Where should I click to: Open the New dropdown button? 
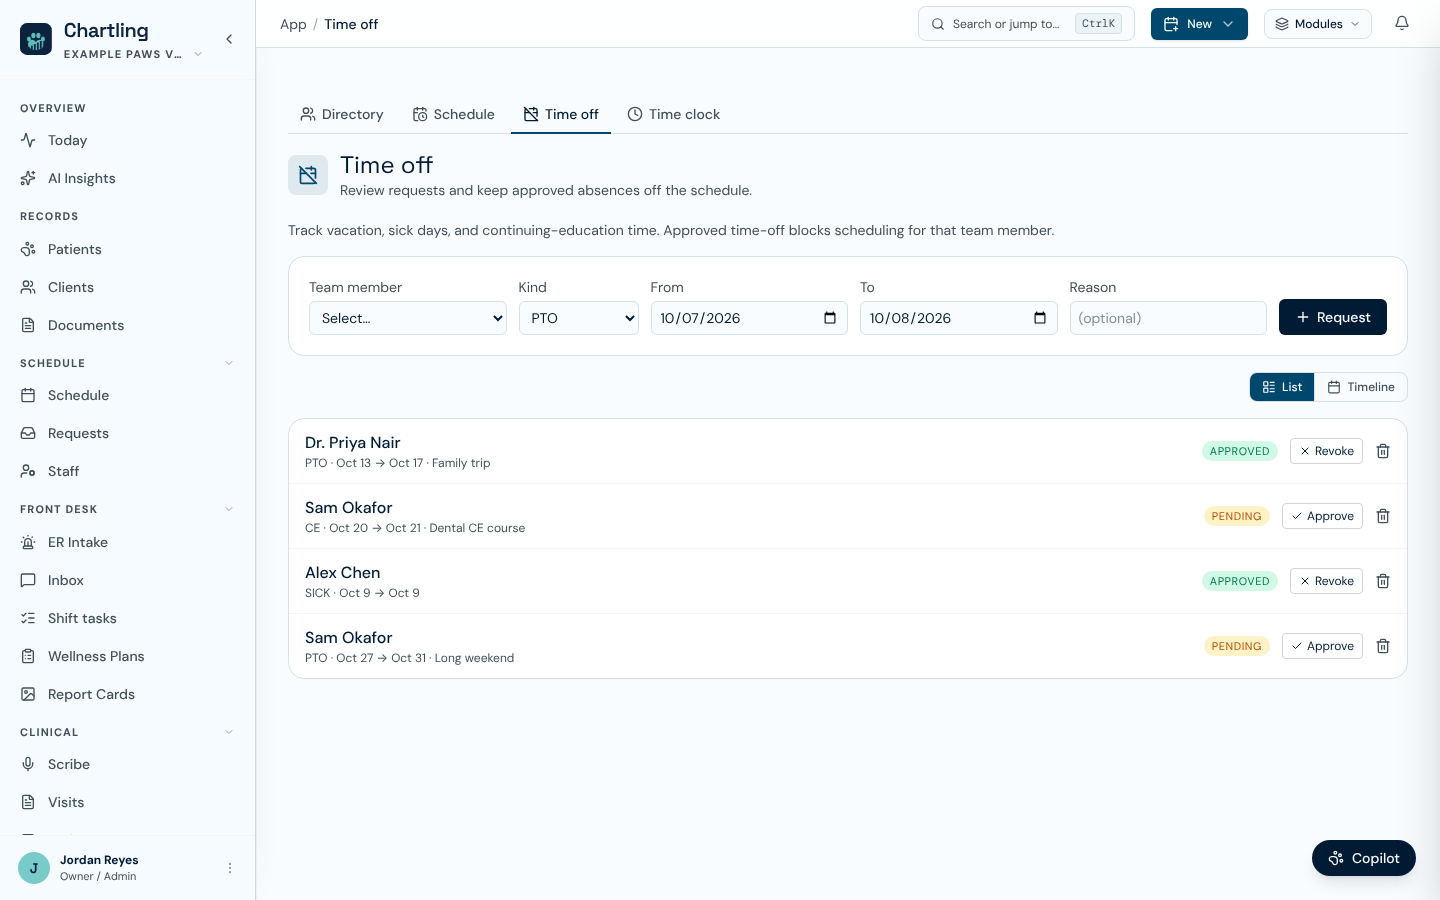point(1199,24)
